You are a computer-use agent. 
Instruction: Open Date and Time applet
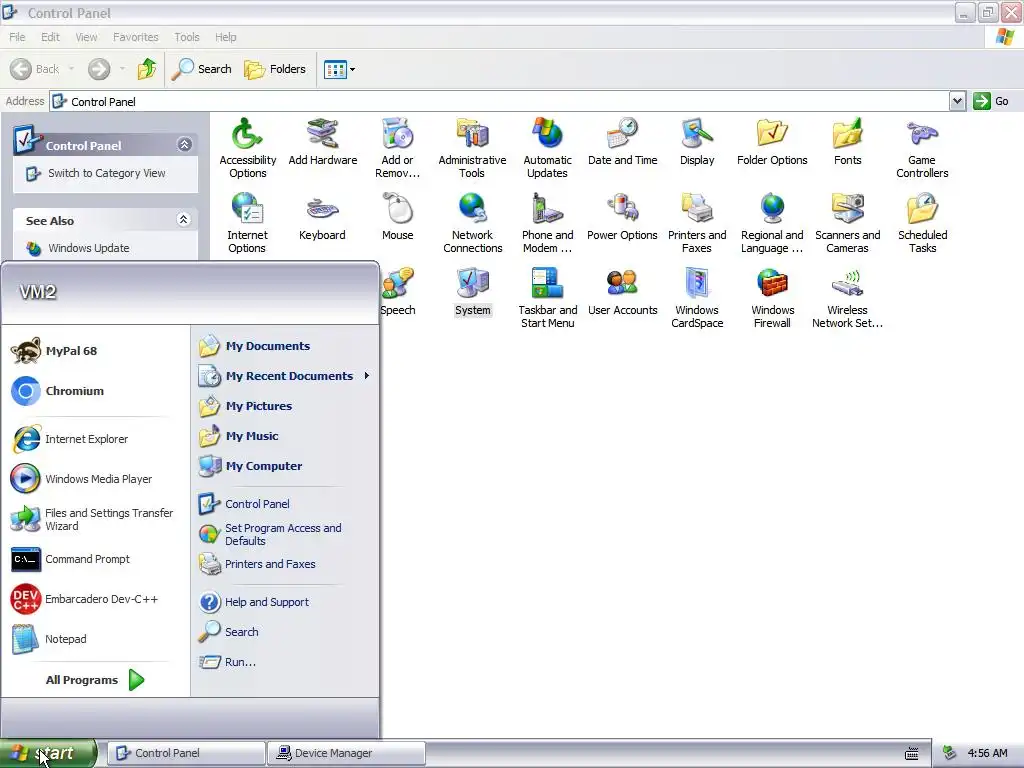(622, 142)
